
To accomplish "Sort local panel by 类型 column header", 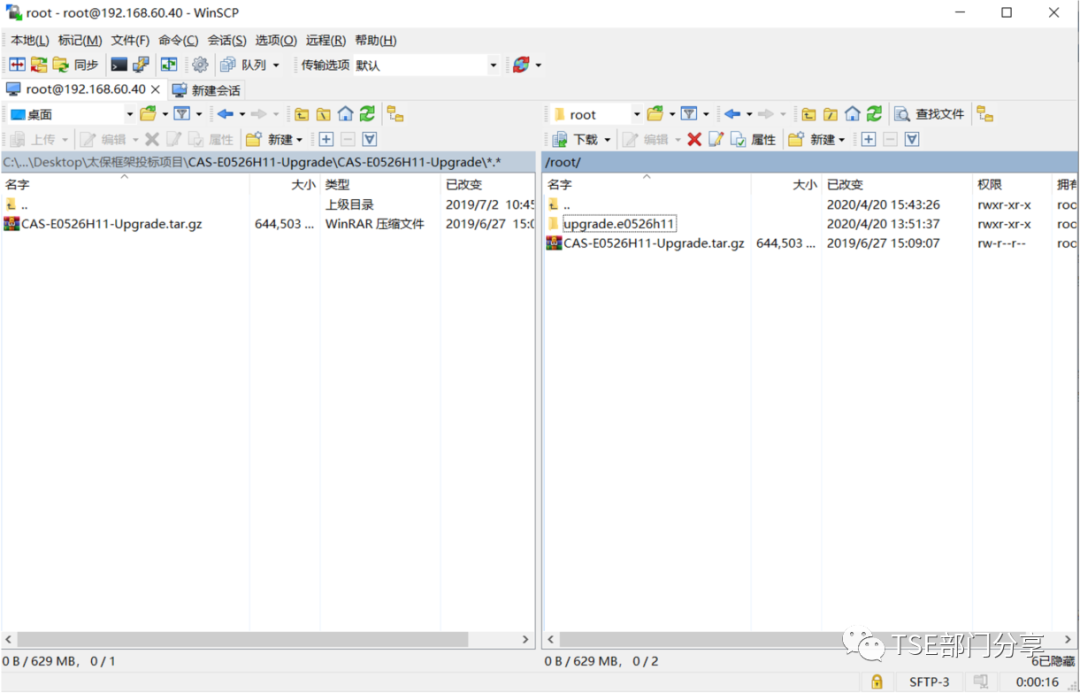I will 380,185.
